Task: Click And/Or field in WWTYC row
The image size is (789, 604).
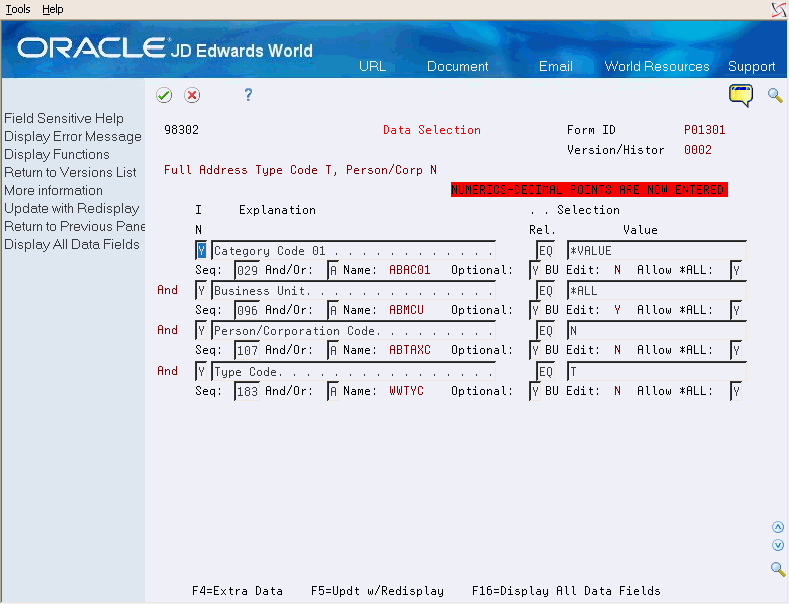Action: point(333,391)
